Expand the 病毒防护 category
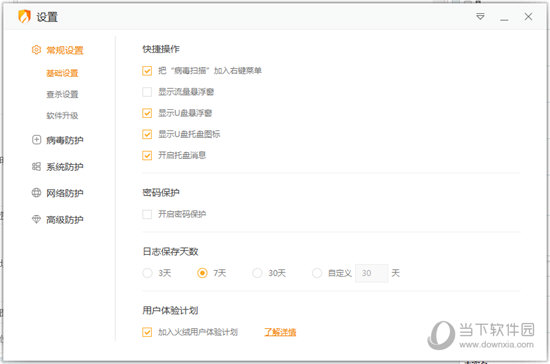This screenshot has height=364, width=550. coord(65,140)
